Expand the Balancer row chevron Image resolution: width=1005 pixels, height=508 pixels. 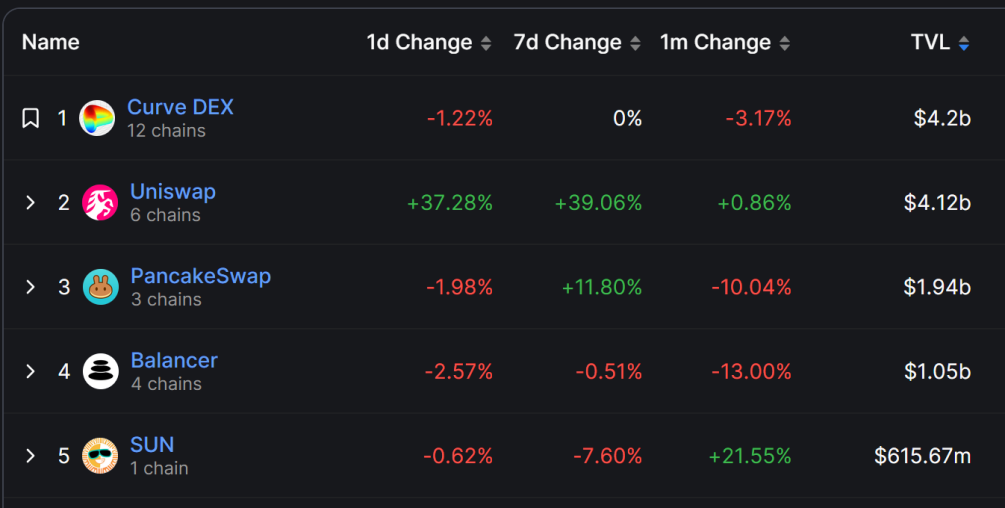click(x=31, y=372)
